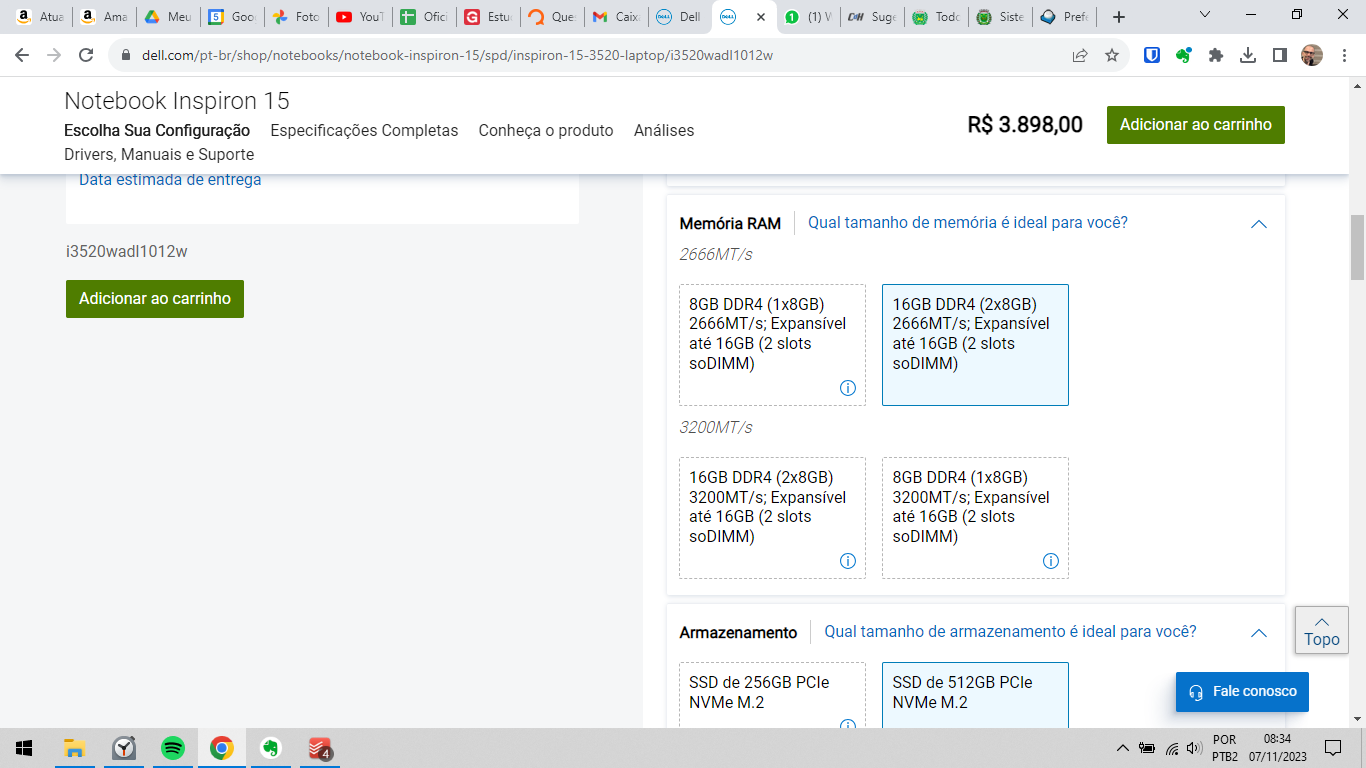Click header Adicionar ao carrinho button
Image resolution: width=1366 pixels, height=768 pixels.
tap(1196, 125)
